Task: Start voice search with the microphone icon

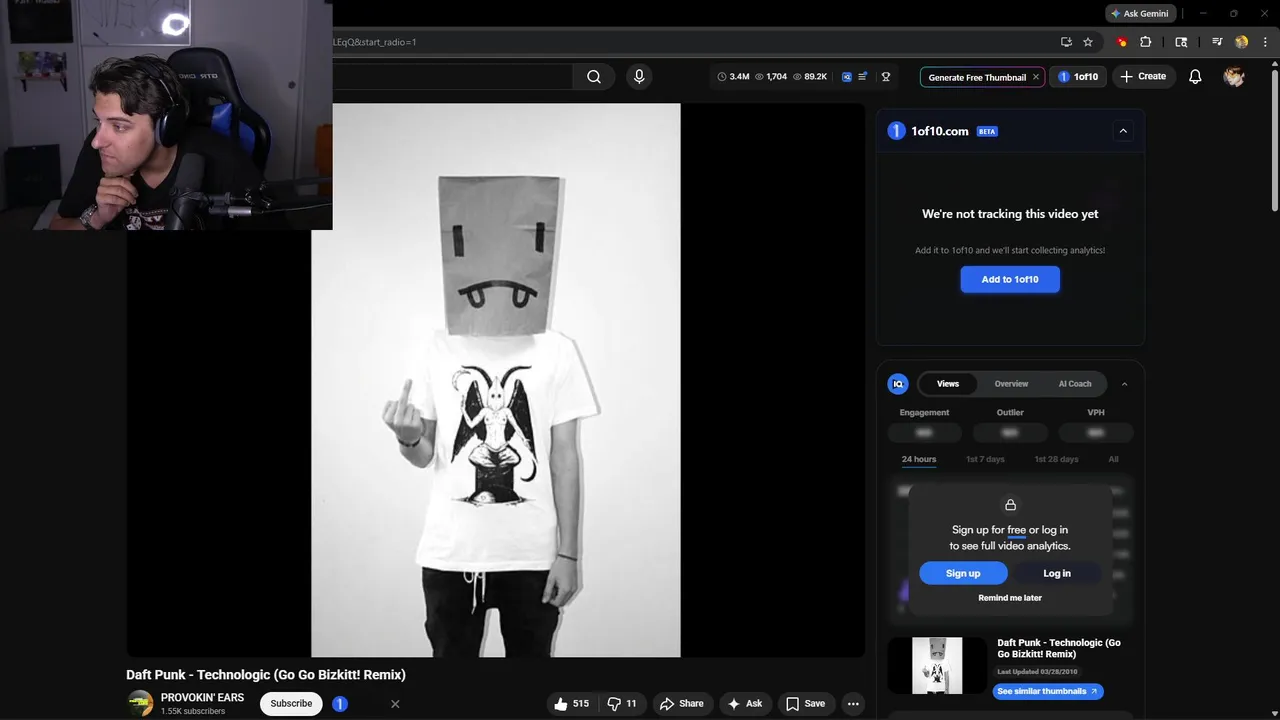Action: pyautogui.click(x=639, y=76)
